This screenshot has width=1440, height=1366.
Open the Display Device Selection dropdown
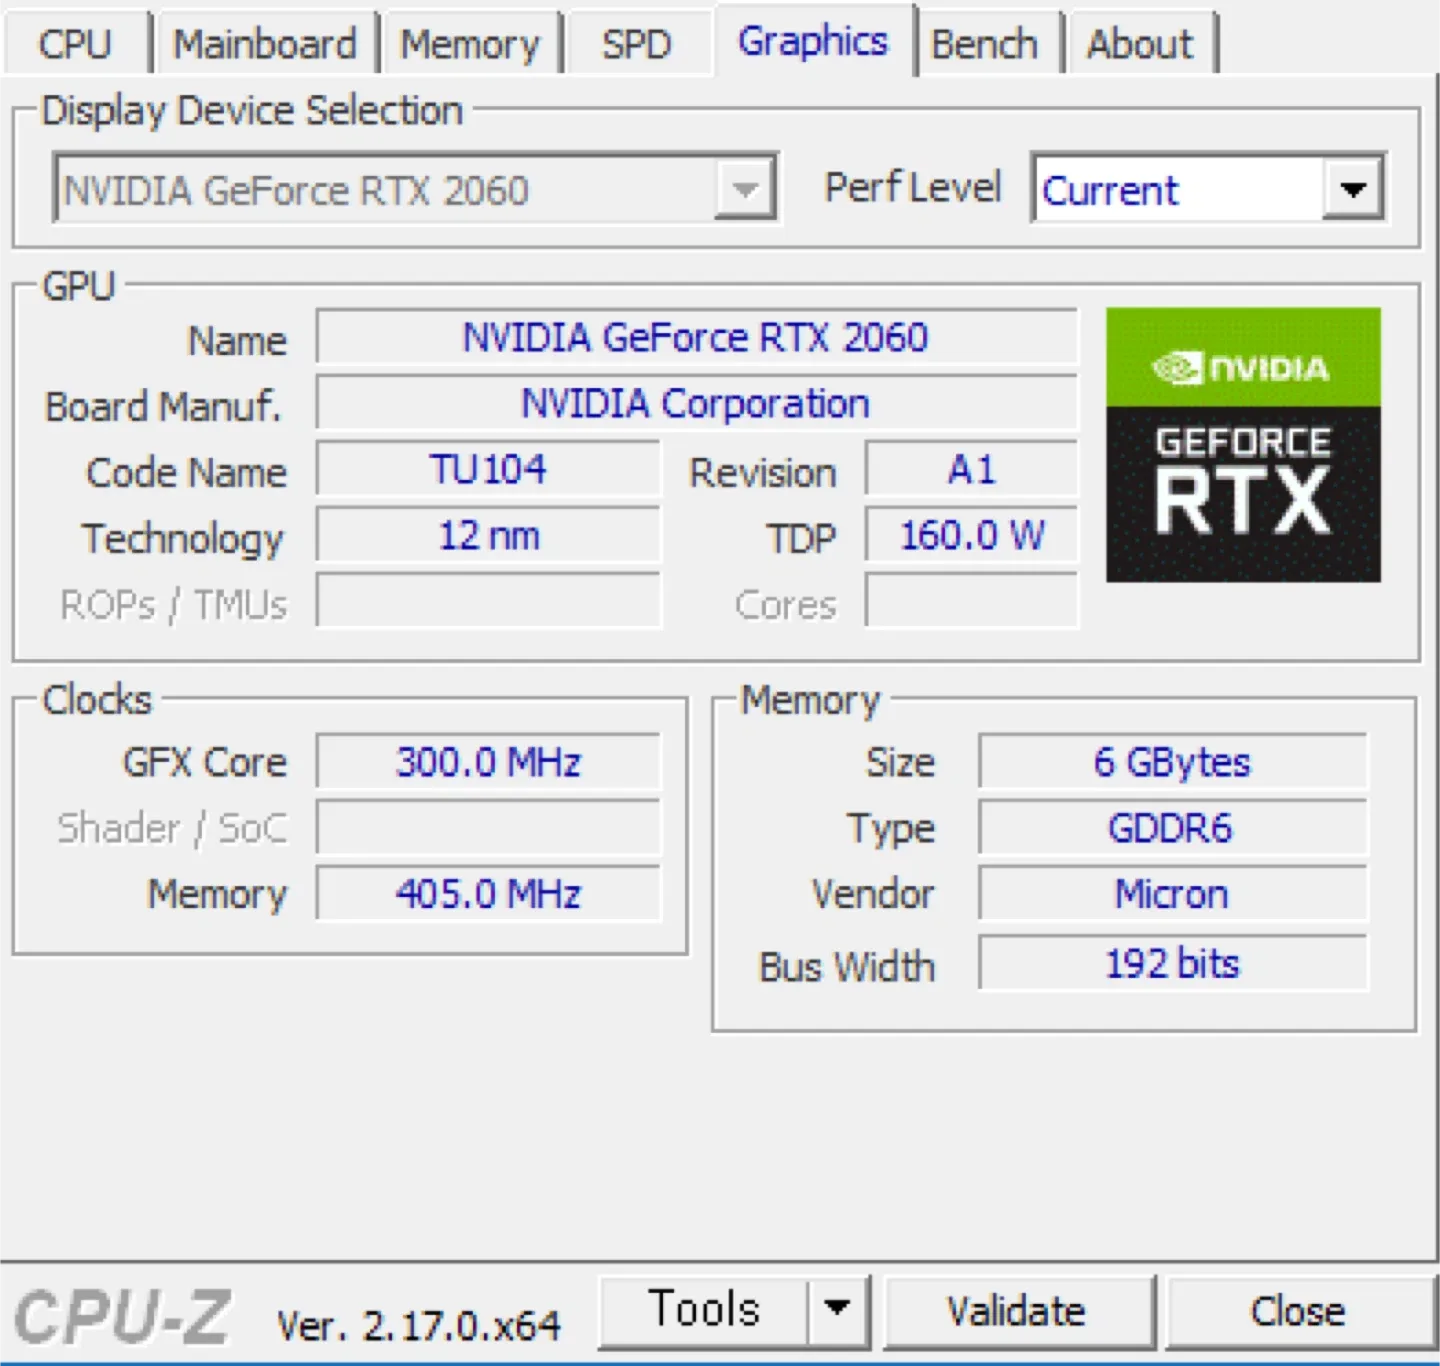(744, 188)
